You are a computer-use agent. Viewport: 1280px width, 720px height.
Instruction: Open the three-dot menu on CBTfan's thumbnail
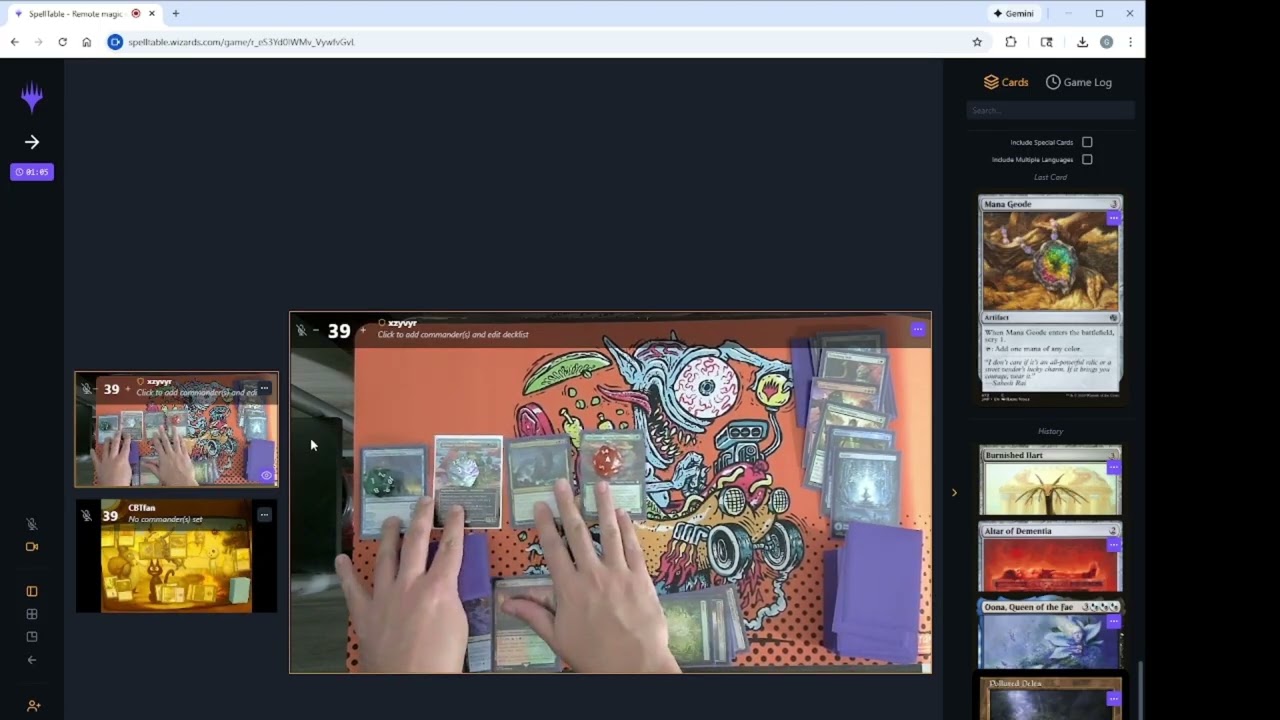point(264,515)
